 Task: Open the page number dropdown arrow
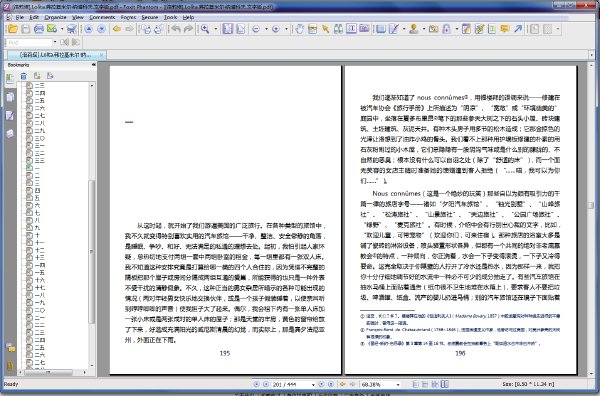point(313,385)
